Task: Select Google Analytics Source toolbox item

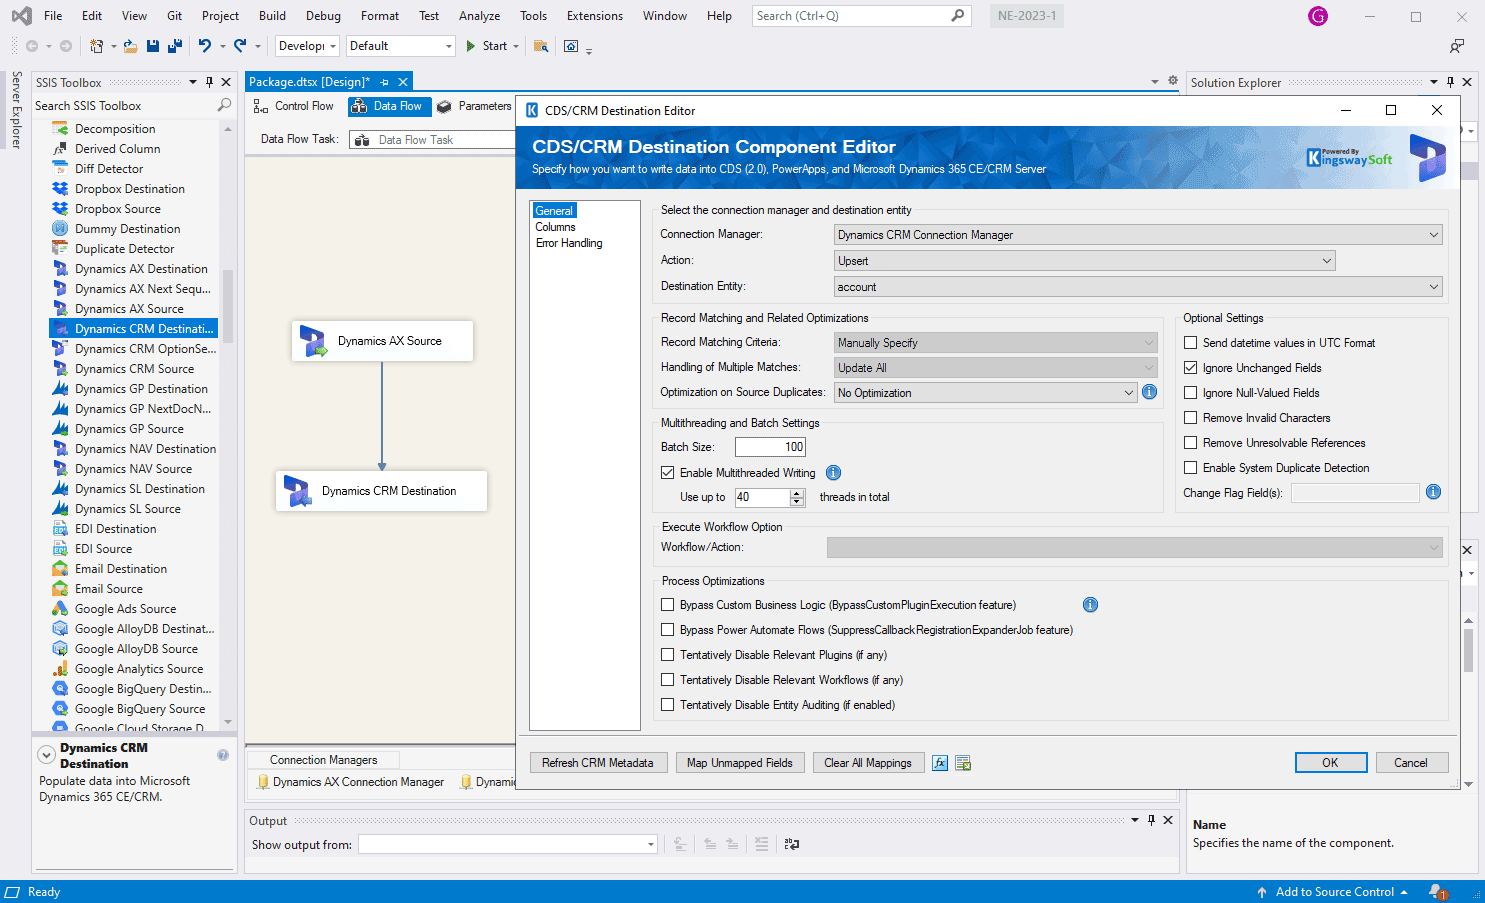Action: [139, 669]
